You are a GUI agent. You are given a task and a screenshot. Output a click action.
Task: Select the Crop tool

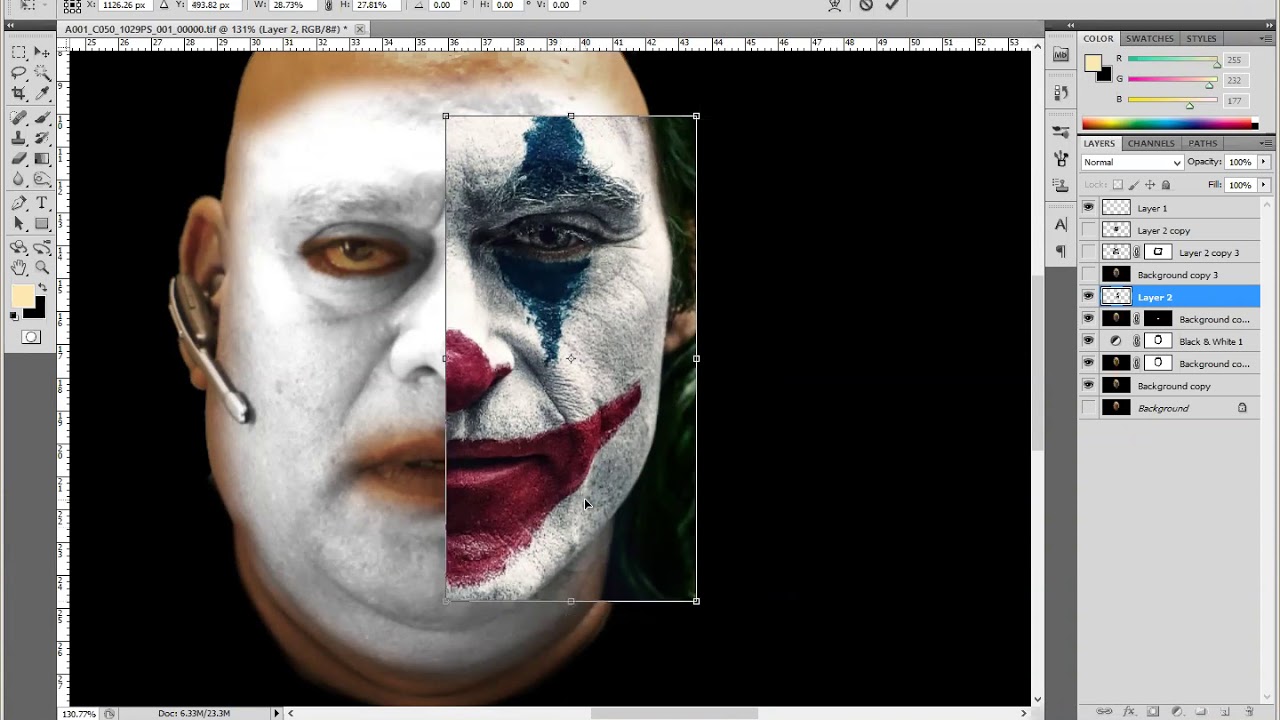click(19, 94)
